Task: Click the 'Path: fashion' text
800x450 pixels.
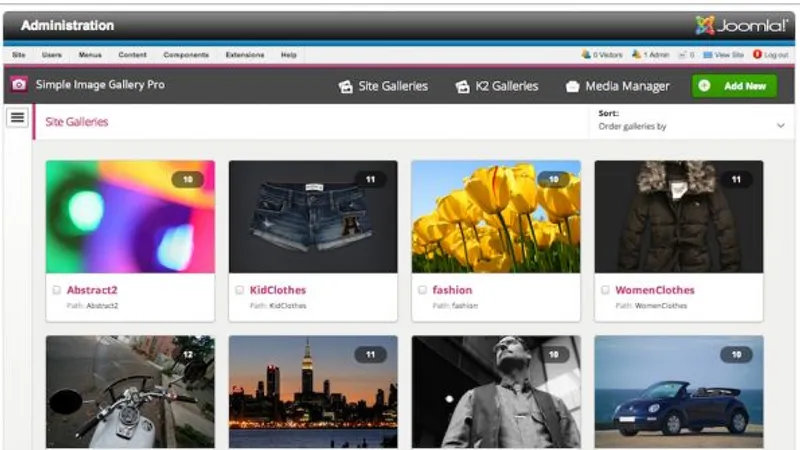Action: tap(455, 306)
